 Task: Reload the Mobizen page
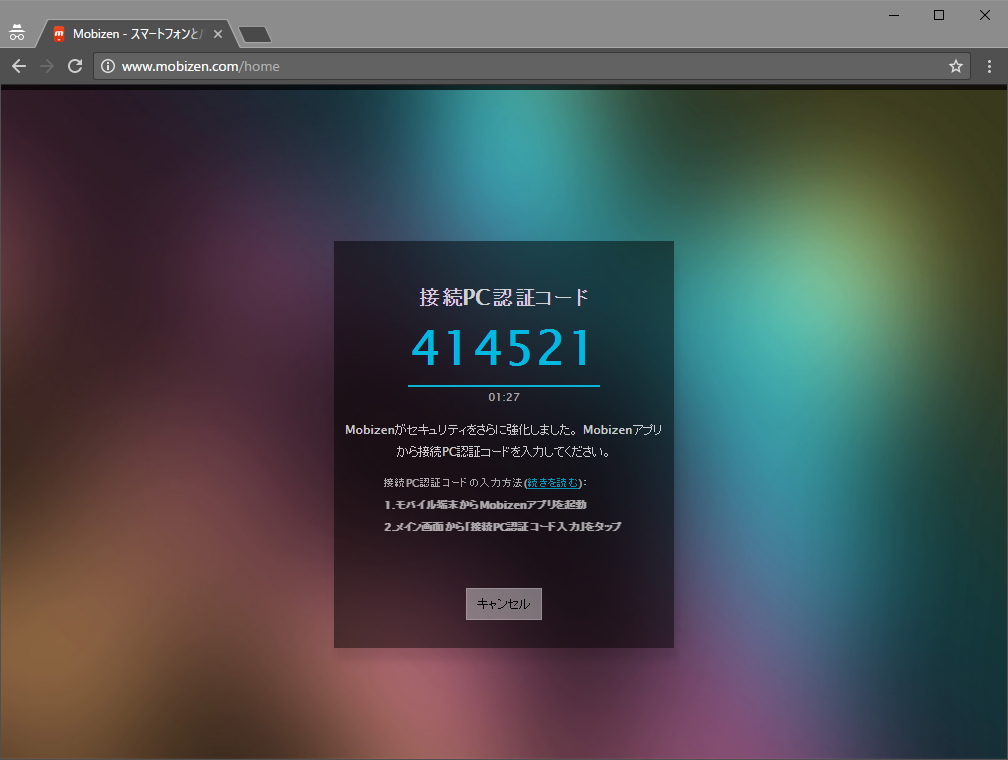click(75, 66)
